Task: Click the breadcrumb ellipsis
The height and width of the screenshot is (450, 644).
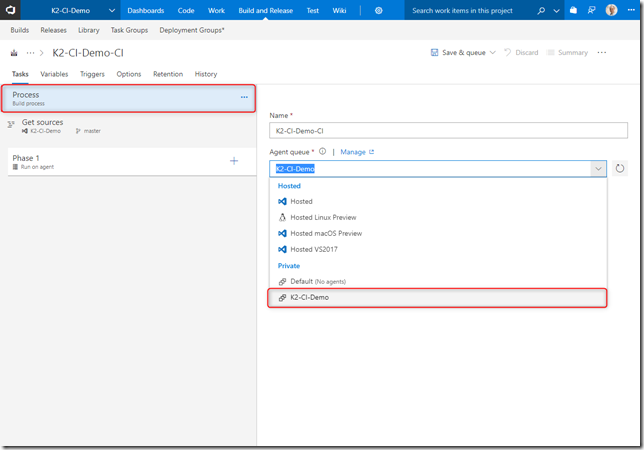Action: pyautogui.click(x=30, y=53)
